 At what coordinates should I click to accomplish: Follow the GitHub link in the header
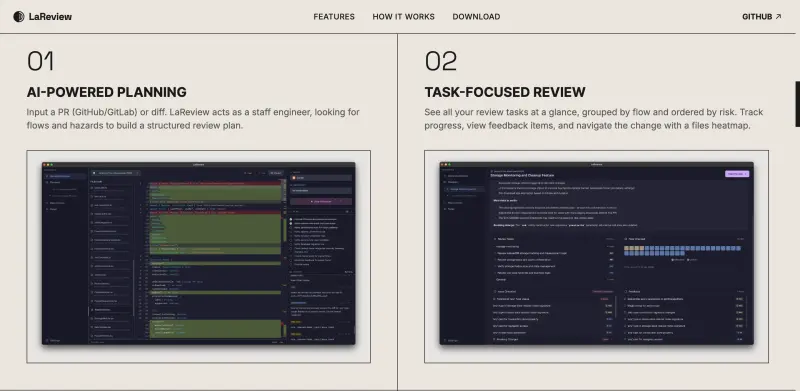point(762,17)
